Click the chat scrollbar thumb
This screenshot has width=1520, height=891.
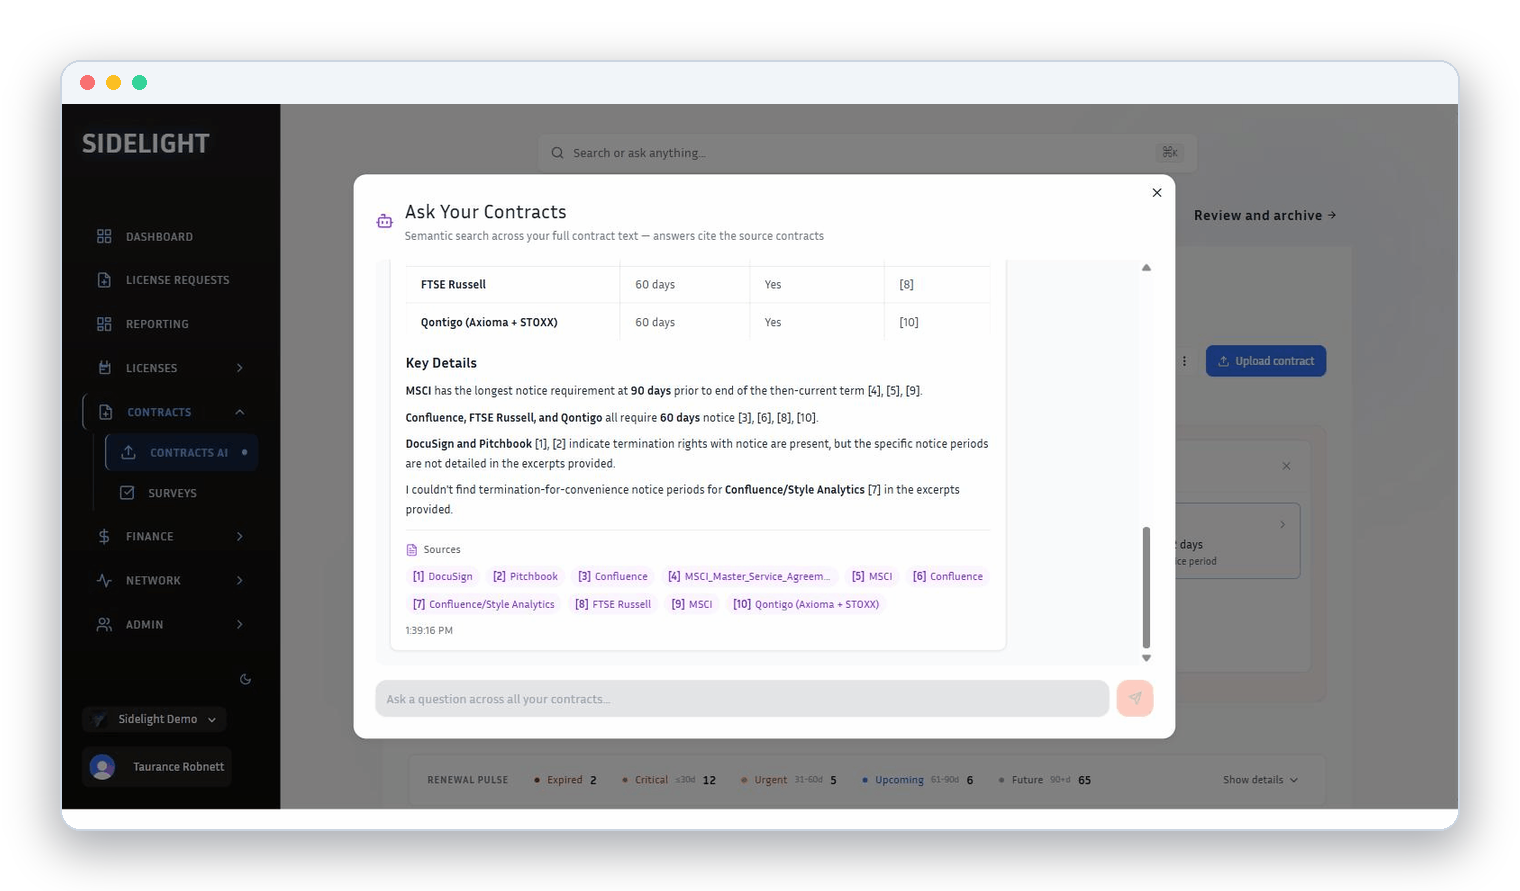click(x=1146, y=588)
